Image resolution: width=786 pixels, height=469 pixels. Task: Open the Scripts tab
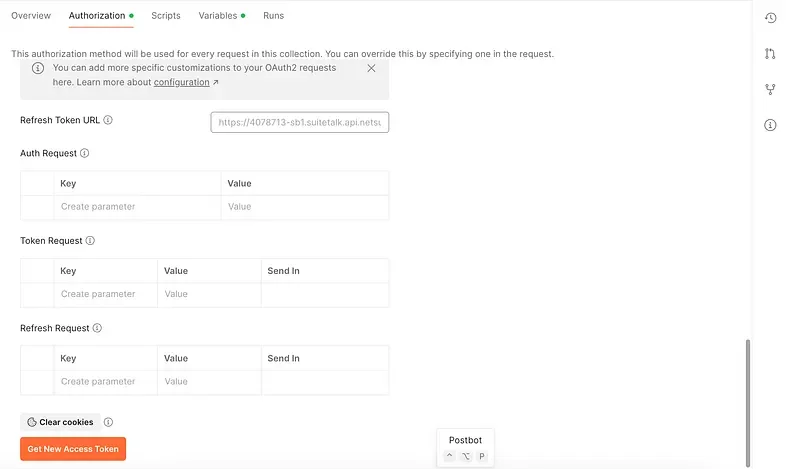(x=166, y=16)
